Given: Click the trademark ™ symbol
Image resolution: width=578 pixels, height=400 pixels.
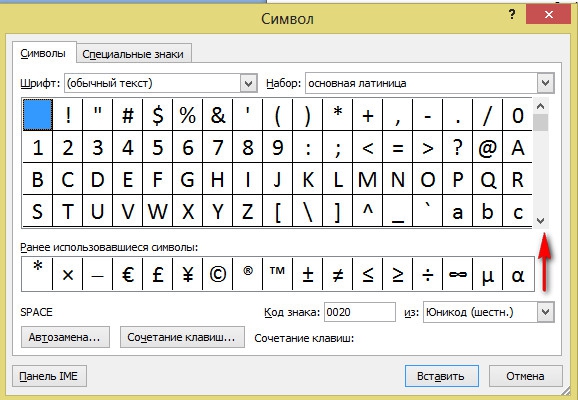Looking at the screenshot, I should (x=278, y=274).
